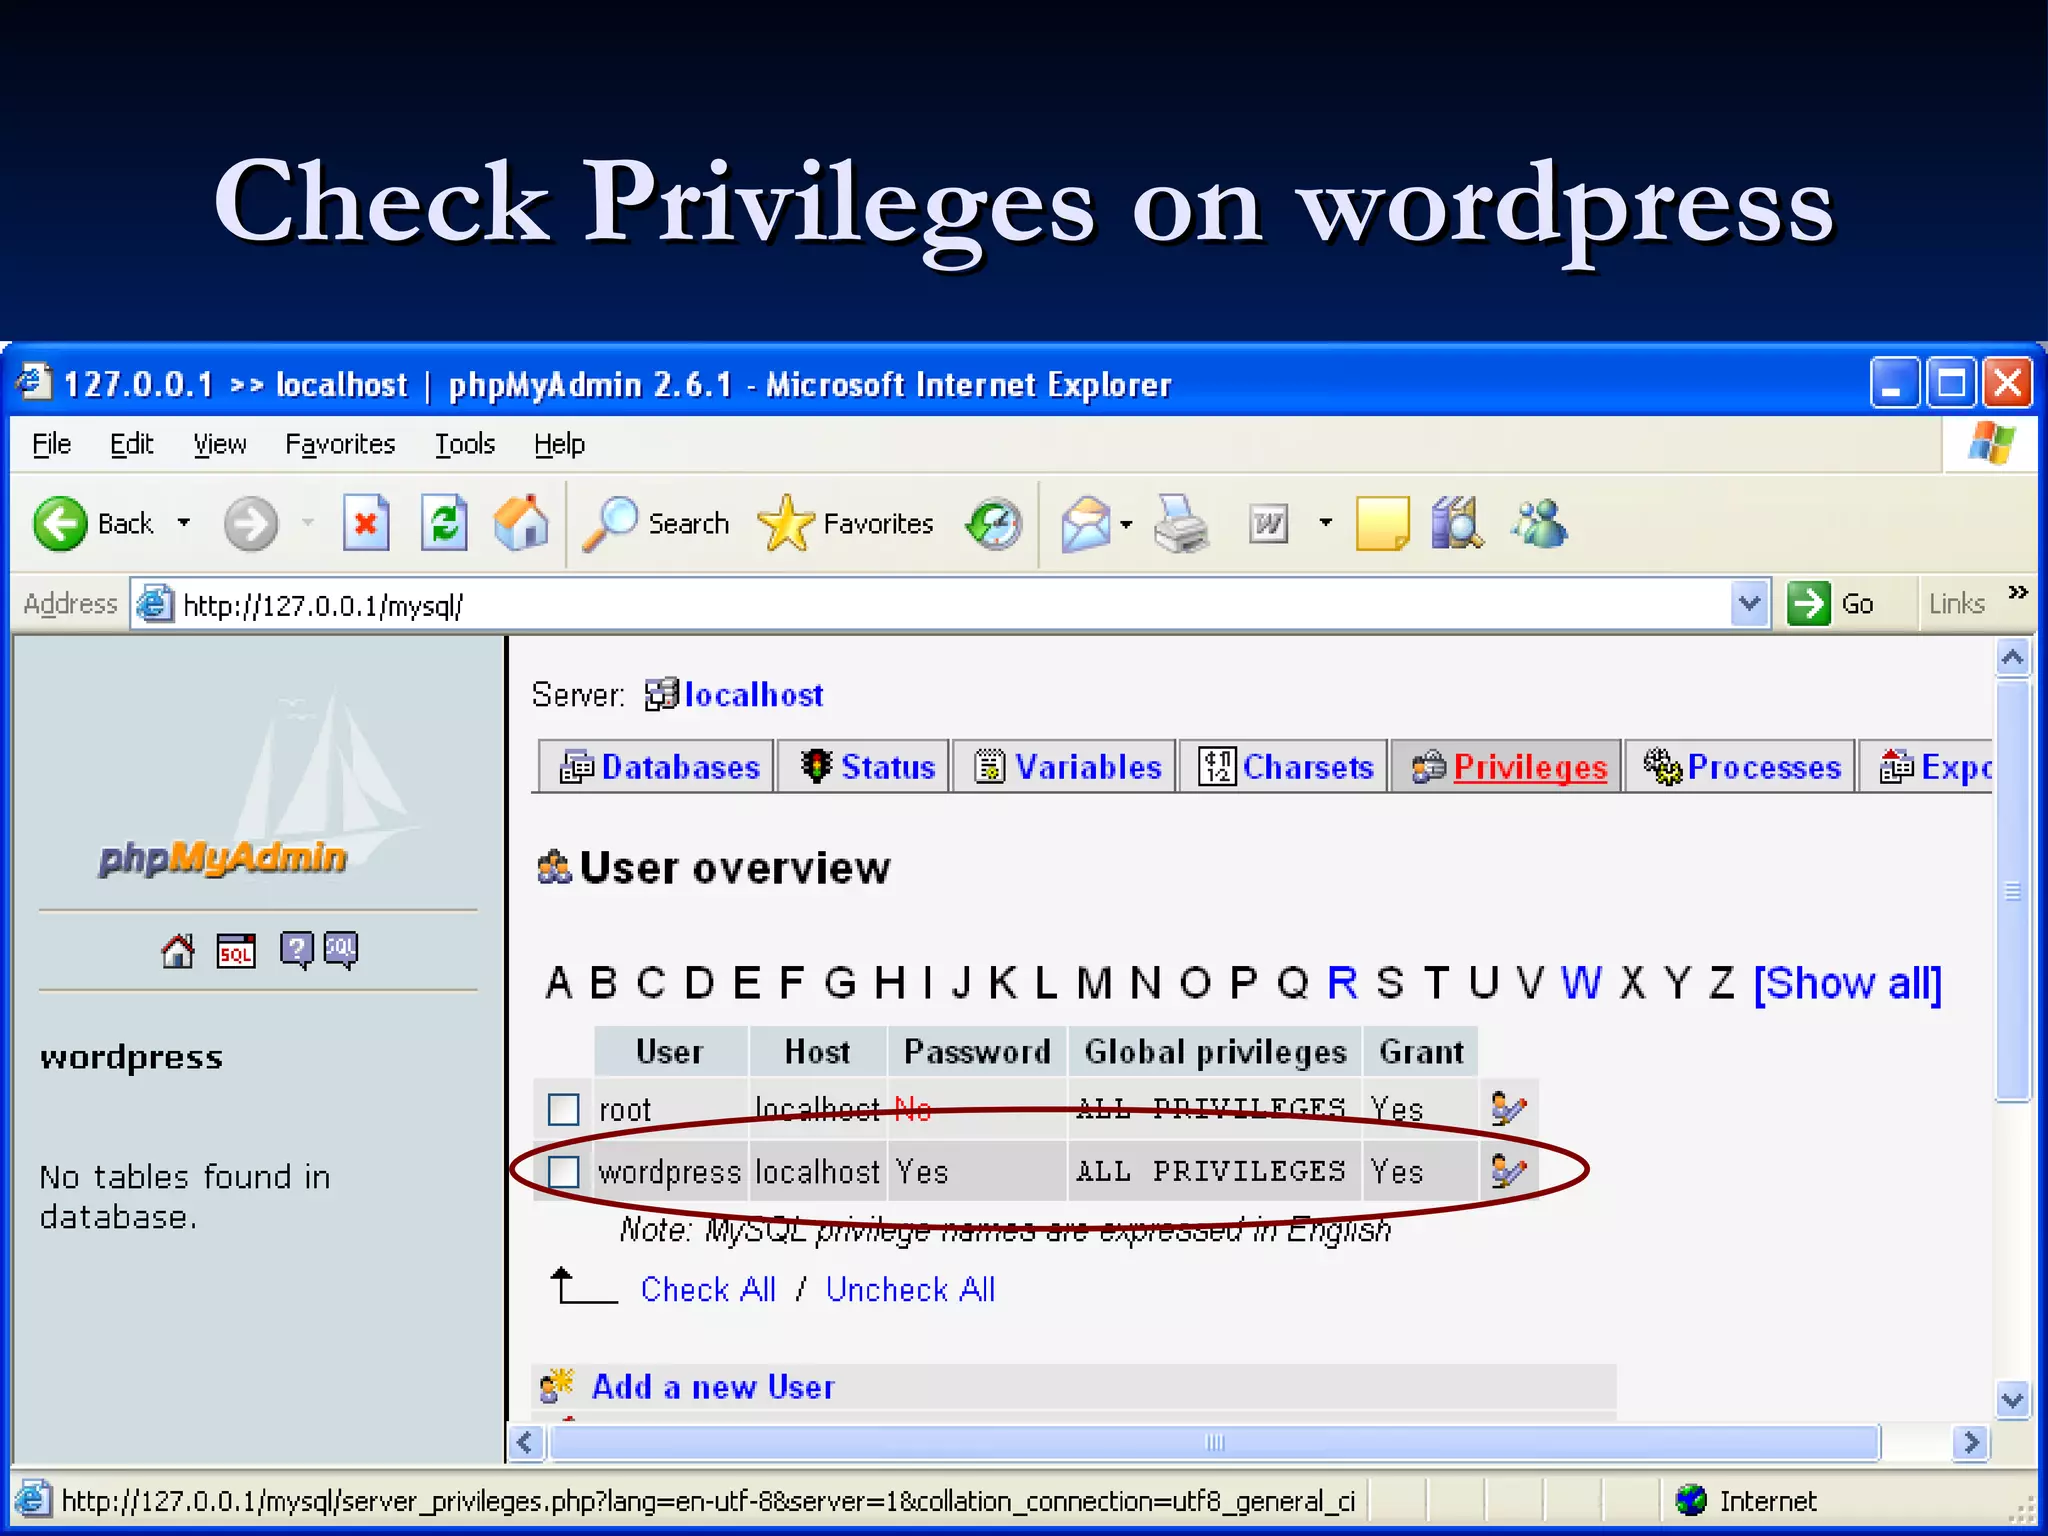
Task: Click the vertical scrollbar thumb
Action: (x=2012, y=890)
